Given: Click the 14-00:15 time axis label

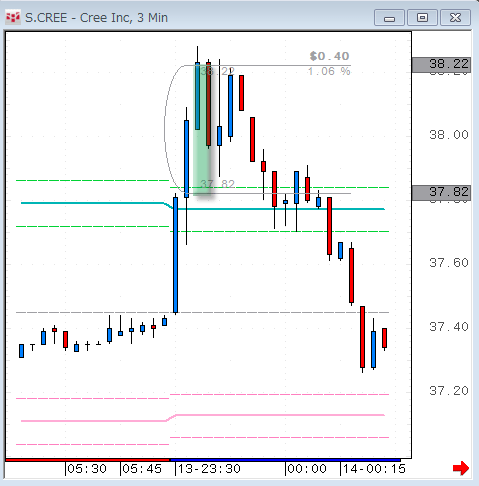Looking at the screenshot, I should click(x=374, y=469).
